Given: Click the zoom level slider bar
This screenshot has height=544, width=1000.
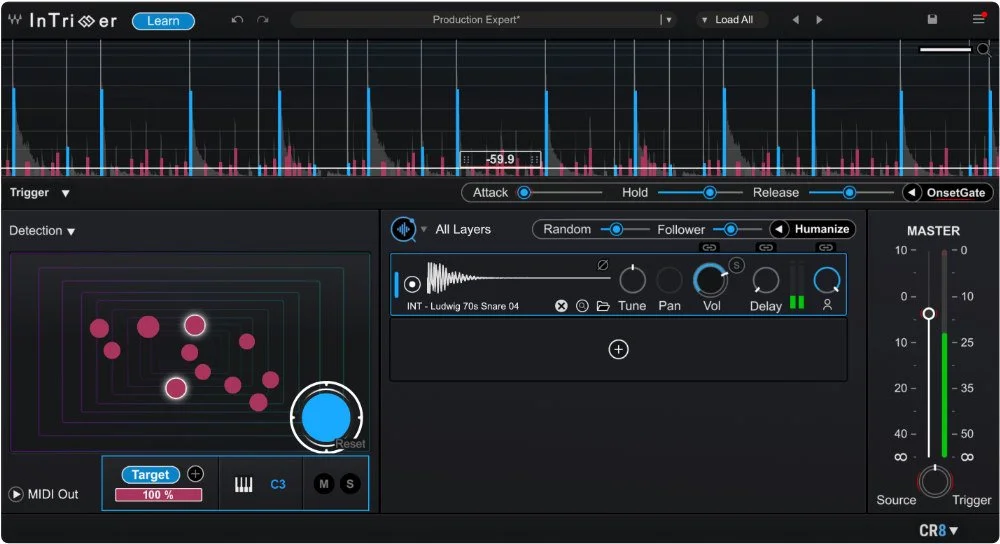Looking at the screenshot, I should click(945, 49).
